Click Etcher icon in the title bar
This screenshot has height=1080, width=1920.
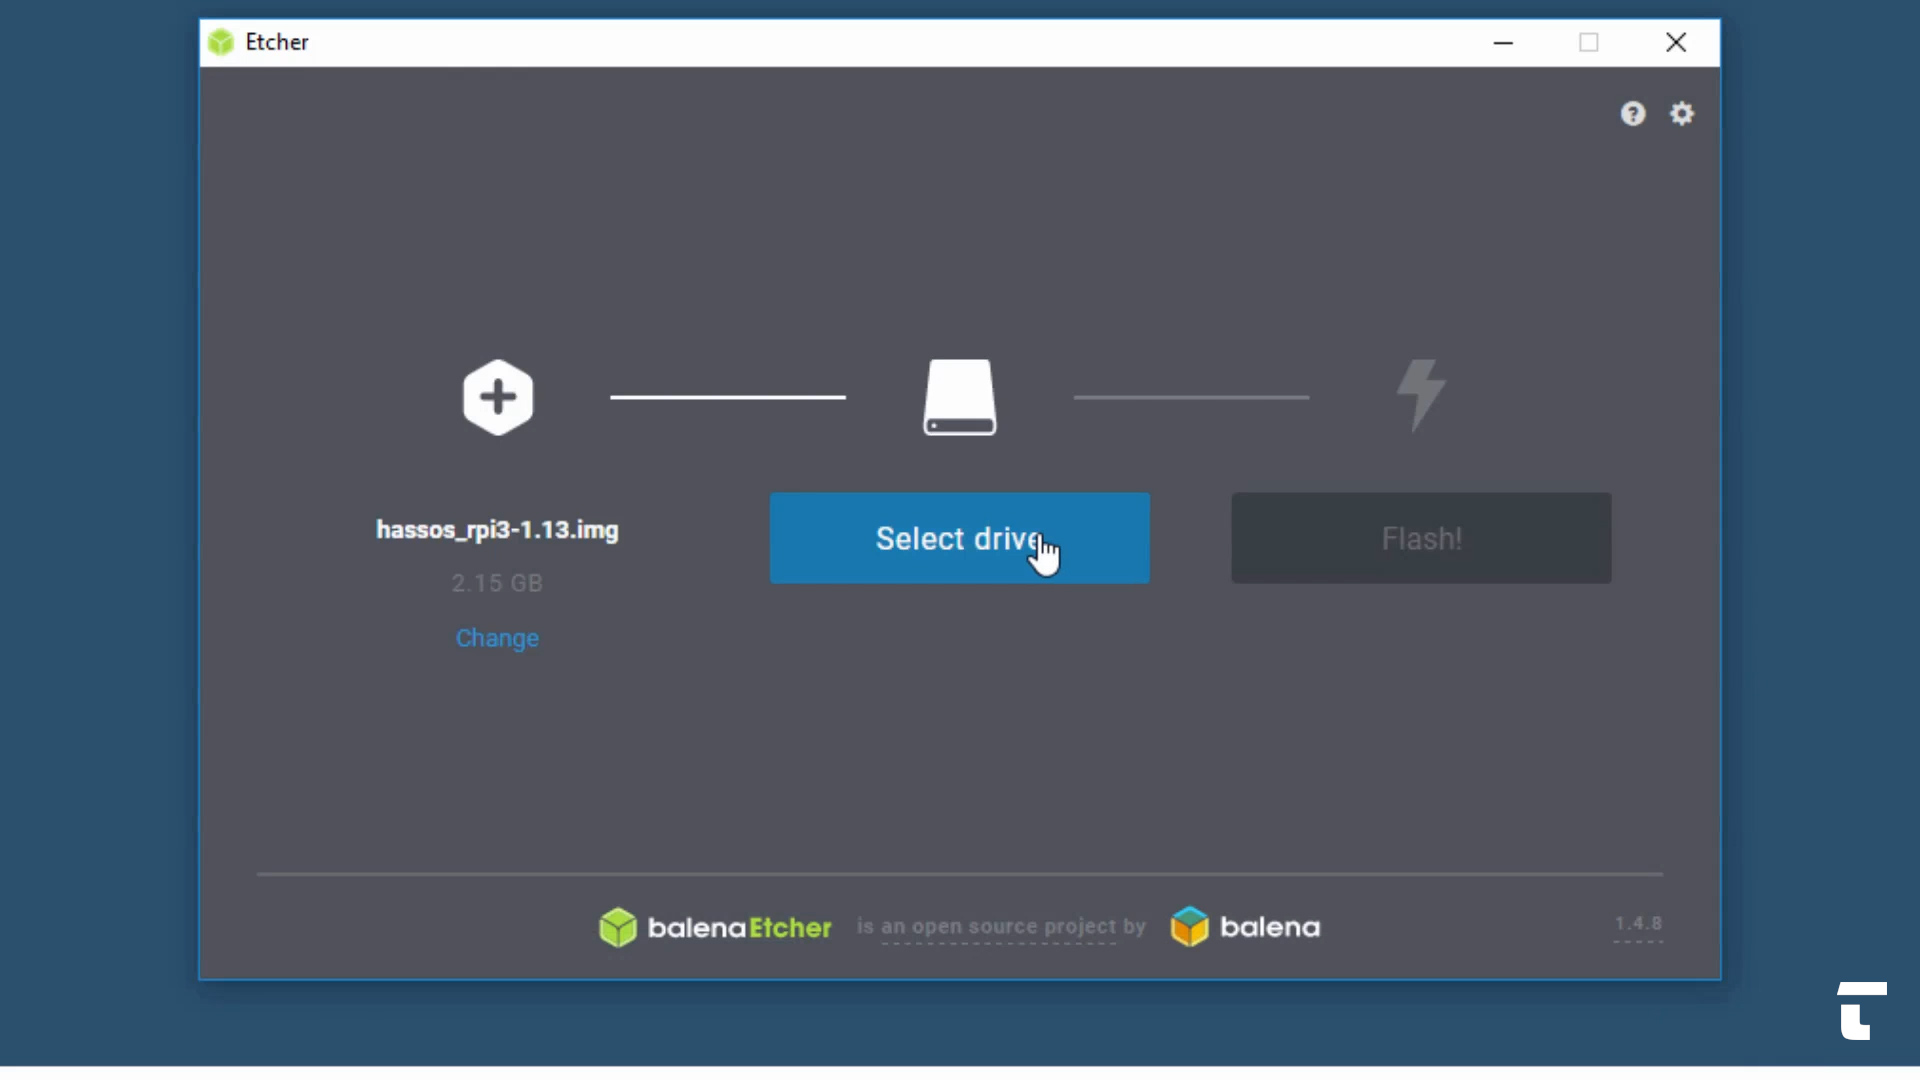click(x=221, y=42)
